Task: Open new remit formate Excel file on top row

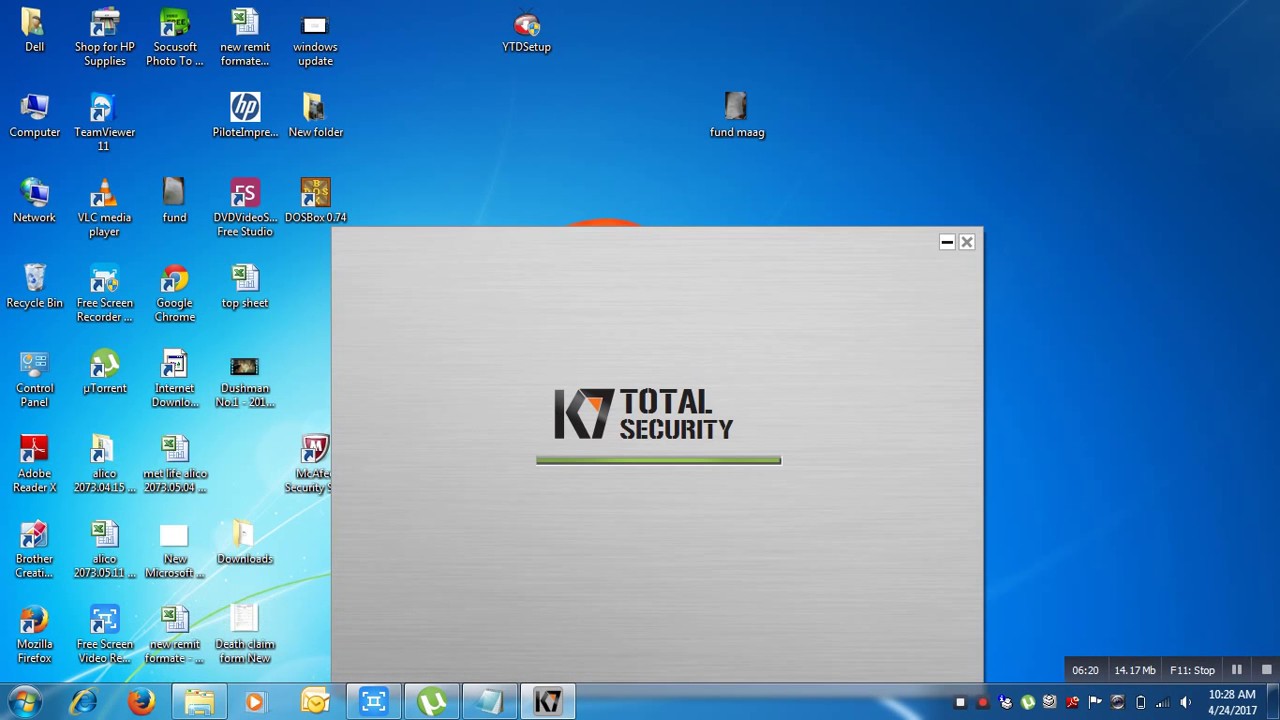Action: [x=245, y=38]
